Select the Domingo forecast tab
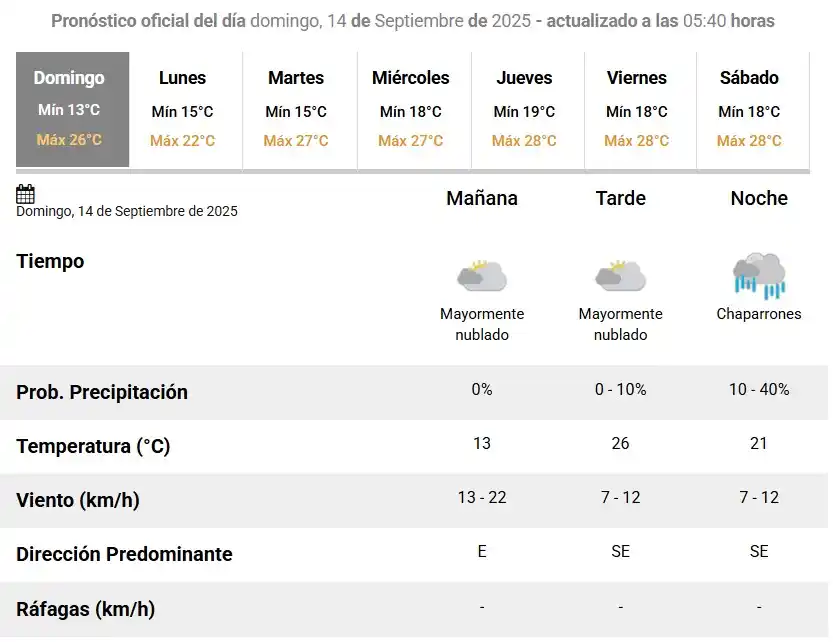This screenshot has height=642, width=833. 71,109
